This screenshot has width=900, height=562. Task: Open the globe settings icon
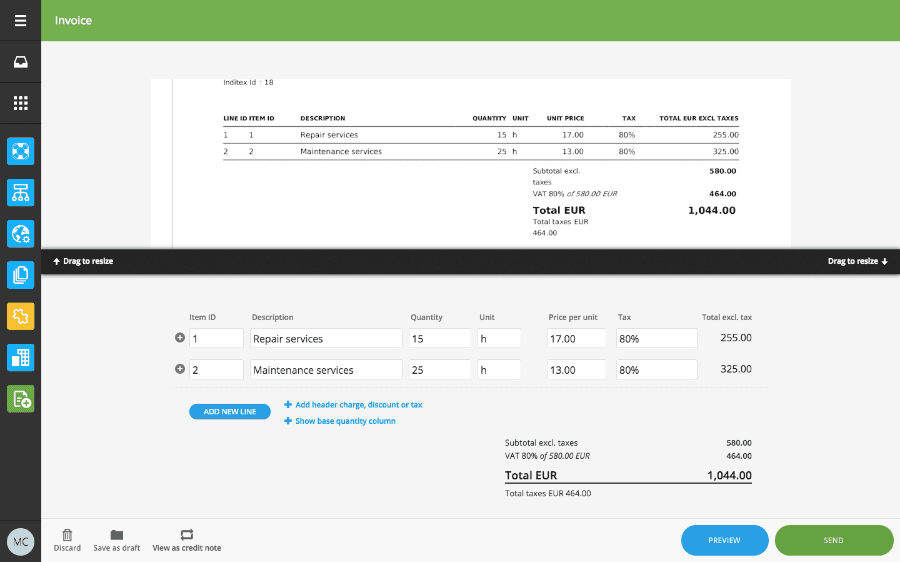(21, 234)
